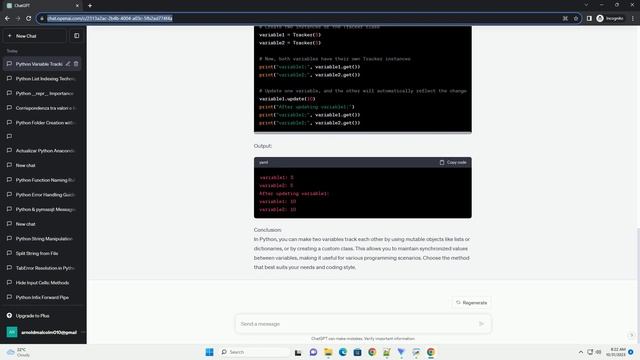
Task: Click the send message arrow icon
Action: pos(482,324)
